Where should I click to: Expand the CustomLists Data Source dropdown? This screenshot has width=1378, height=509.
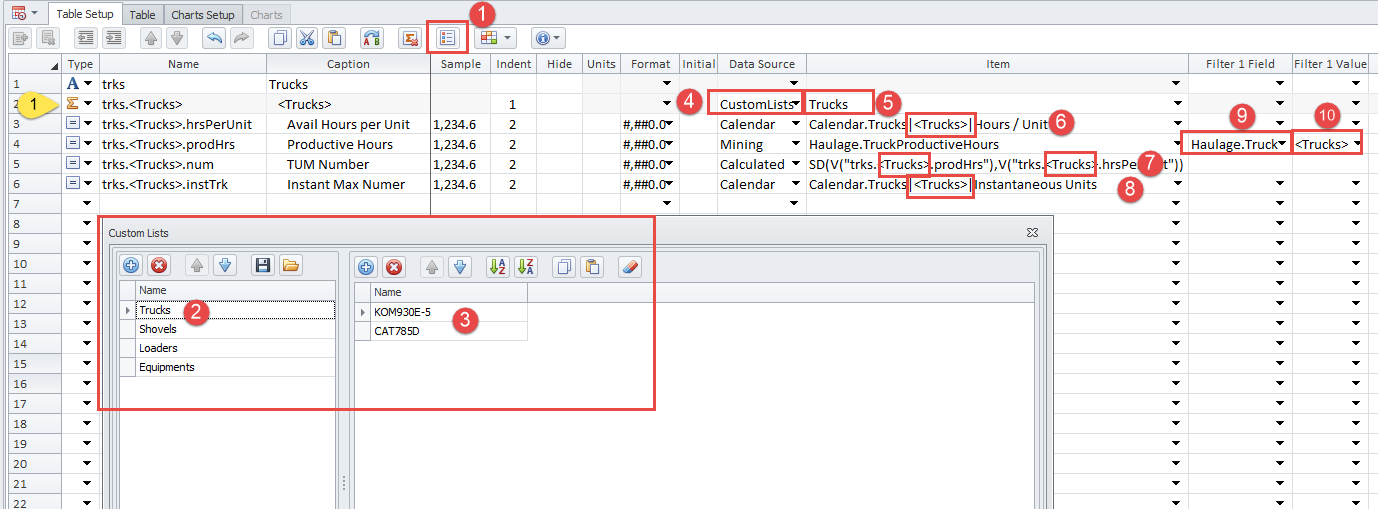click(x=795, y=105)
